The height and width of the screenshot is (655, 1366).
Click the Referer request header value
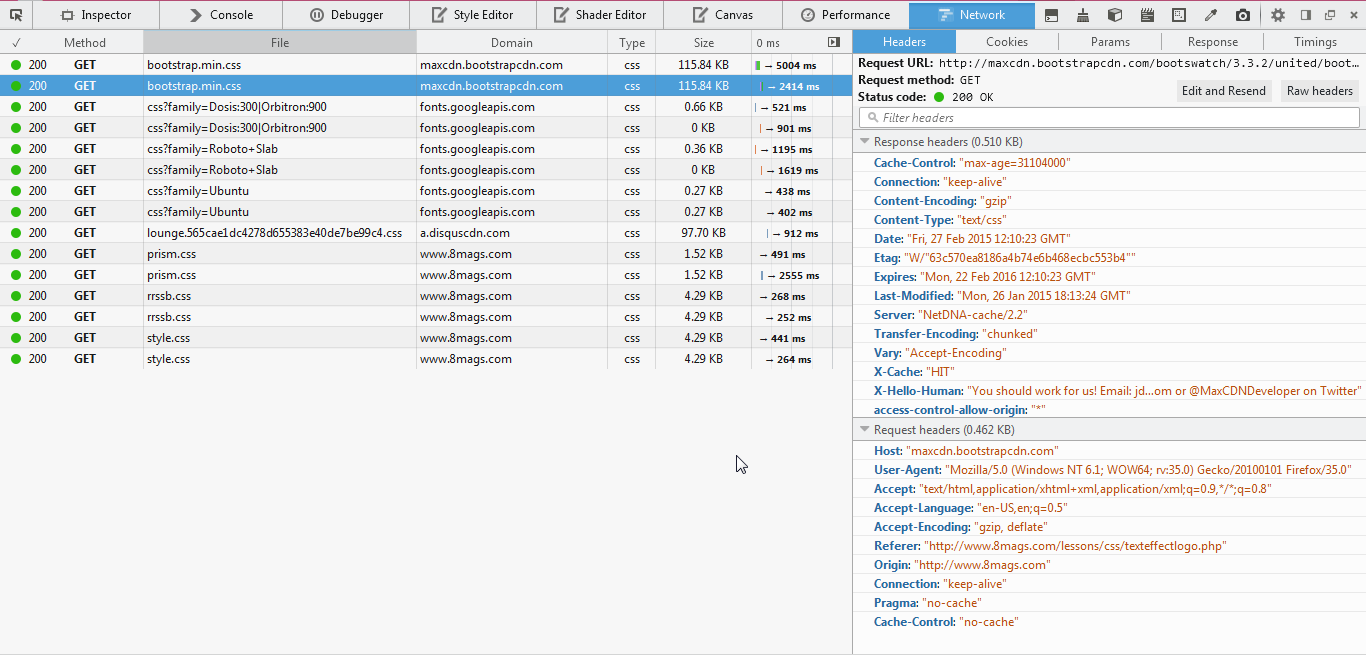[x=1075, y=546]
